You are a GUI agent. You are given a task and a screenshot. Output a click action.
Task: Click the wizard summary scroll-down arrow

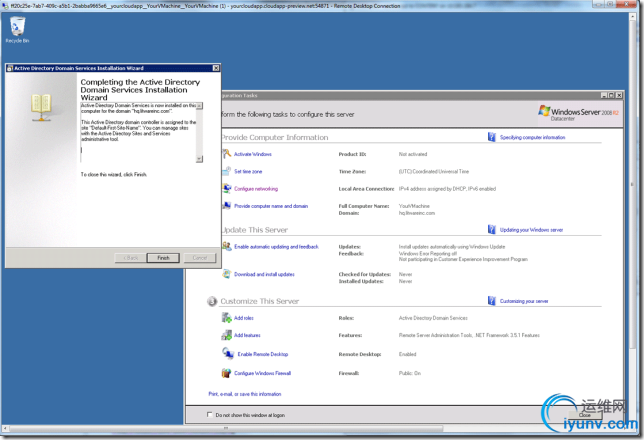click(x=199, y=159)
